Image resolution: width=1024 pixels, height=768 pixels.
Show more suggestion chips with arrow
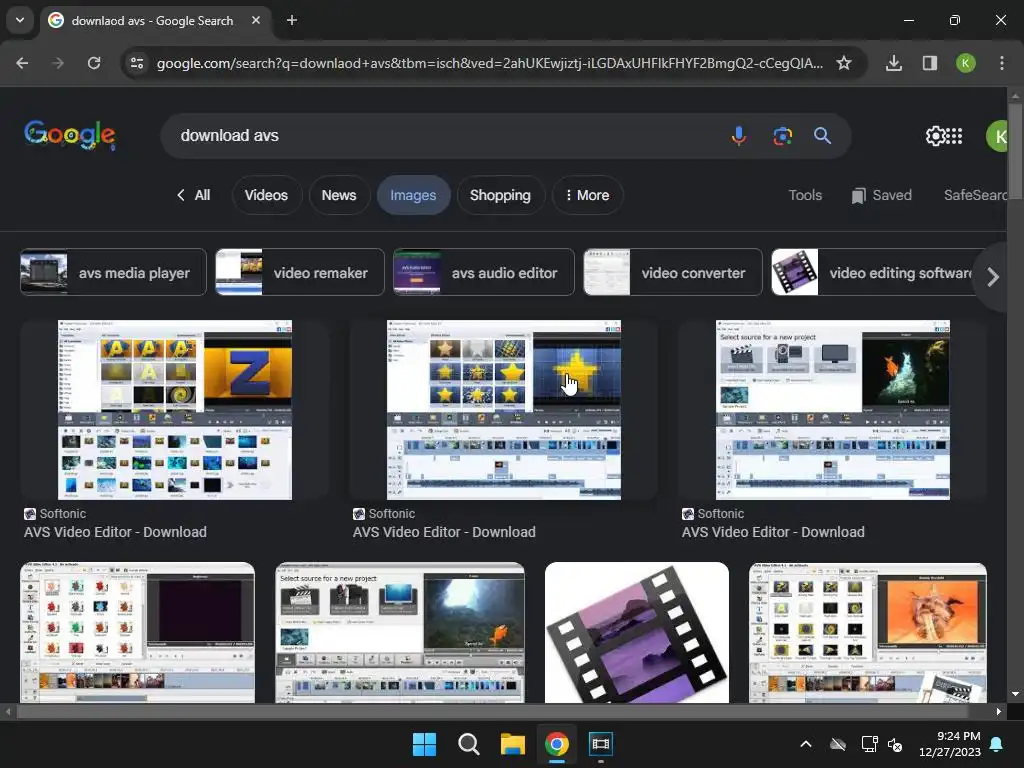point(993,277)
